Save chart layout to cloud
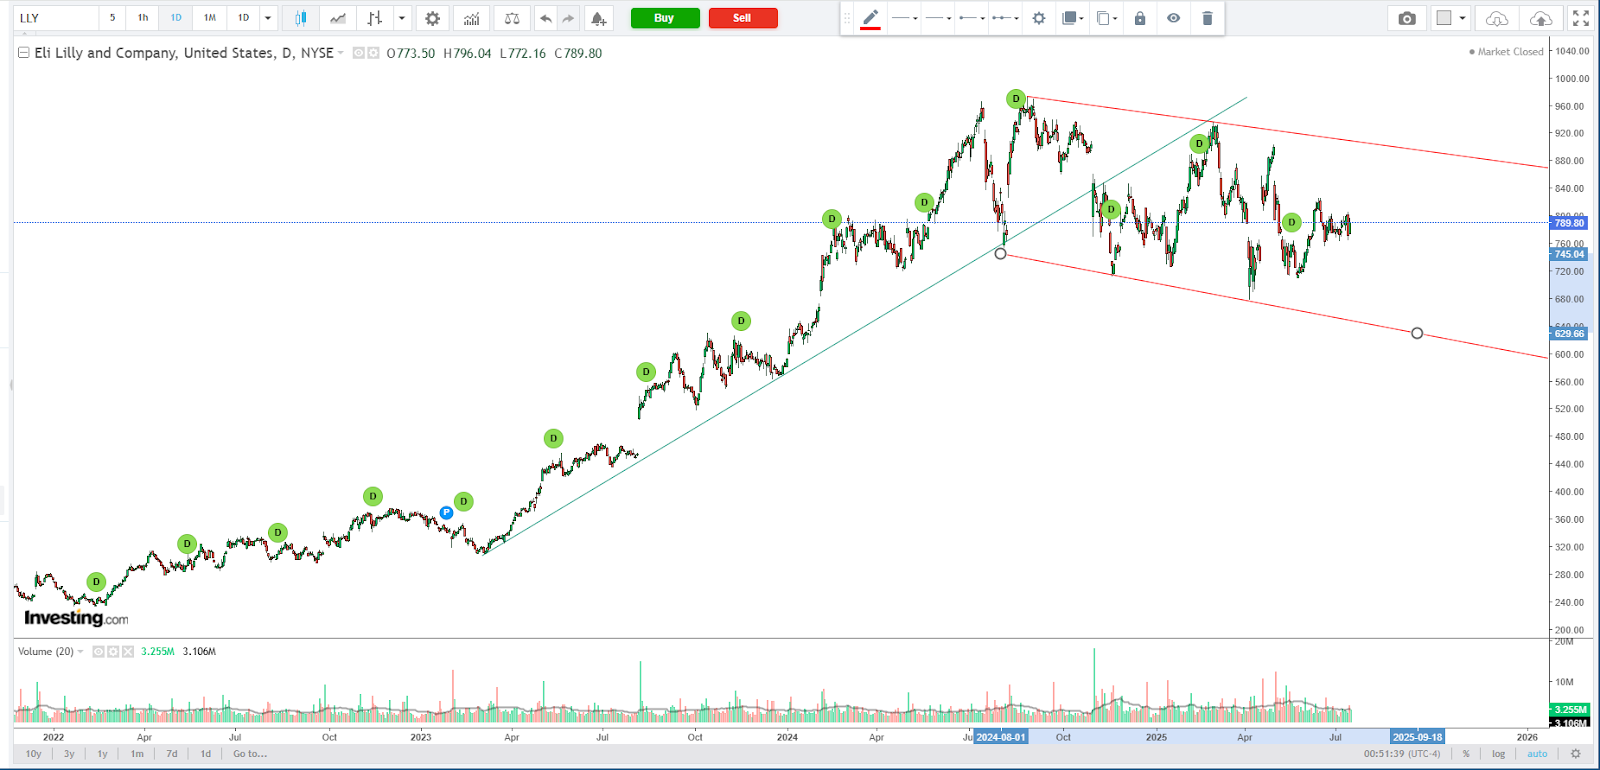The height and width of the screenshot is (770, 1600). pyautogui.click(x=1541, y=18)
